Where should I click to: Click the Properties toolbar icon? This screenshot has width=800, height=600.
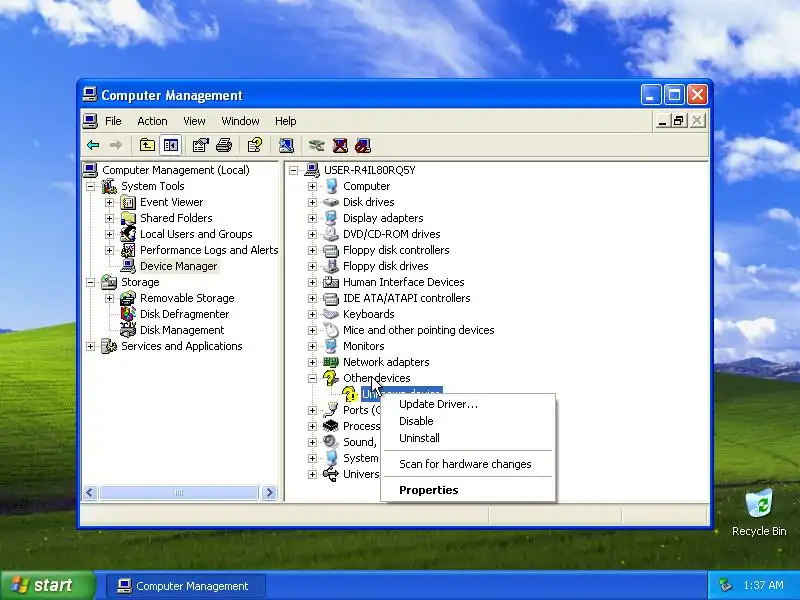click(x=201, y=145)
